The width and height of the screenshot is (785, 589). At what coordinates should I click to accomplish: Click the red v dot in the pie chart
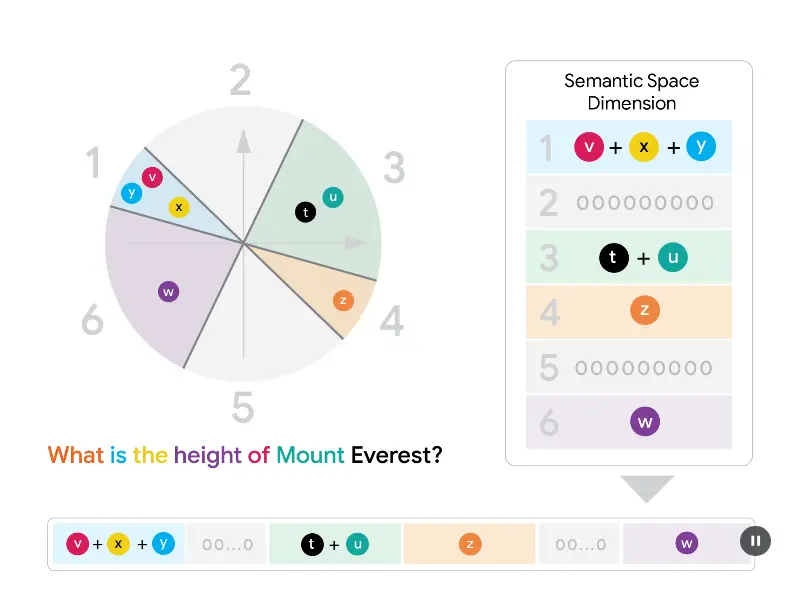pyautogui.click(x=153, y=177)
